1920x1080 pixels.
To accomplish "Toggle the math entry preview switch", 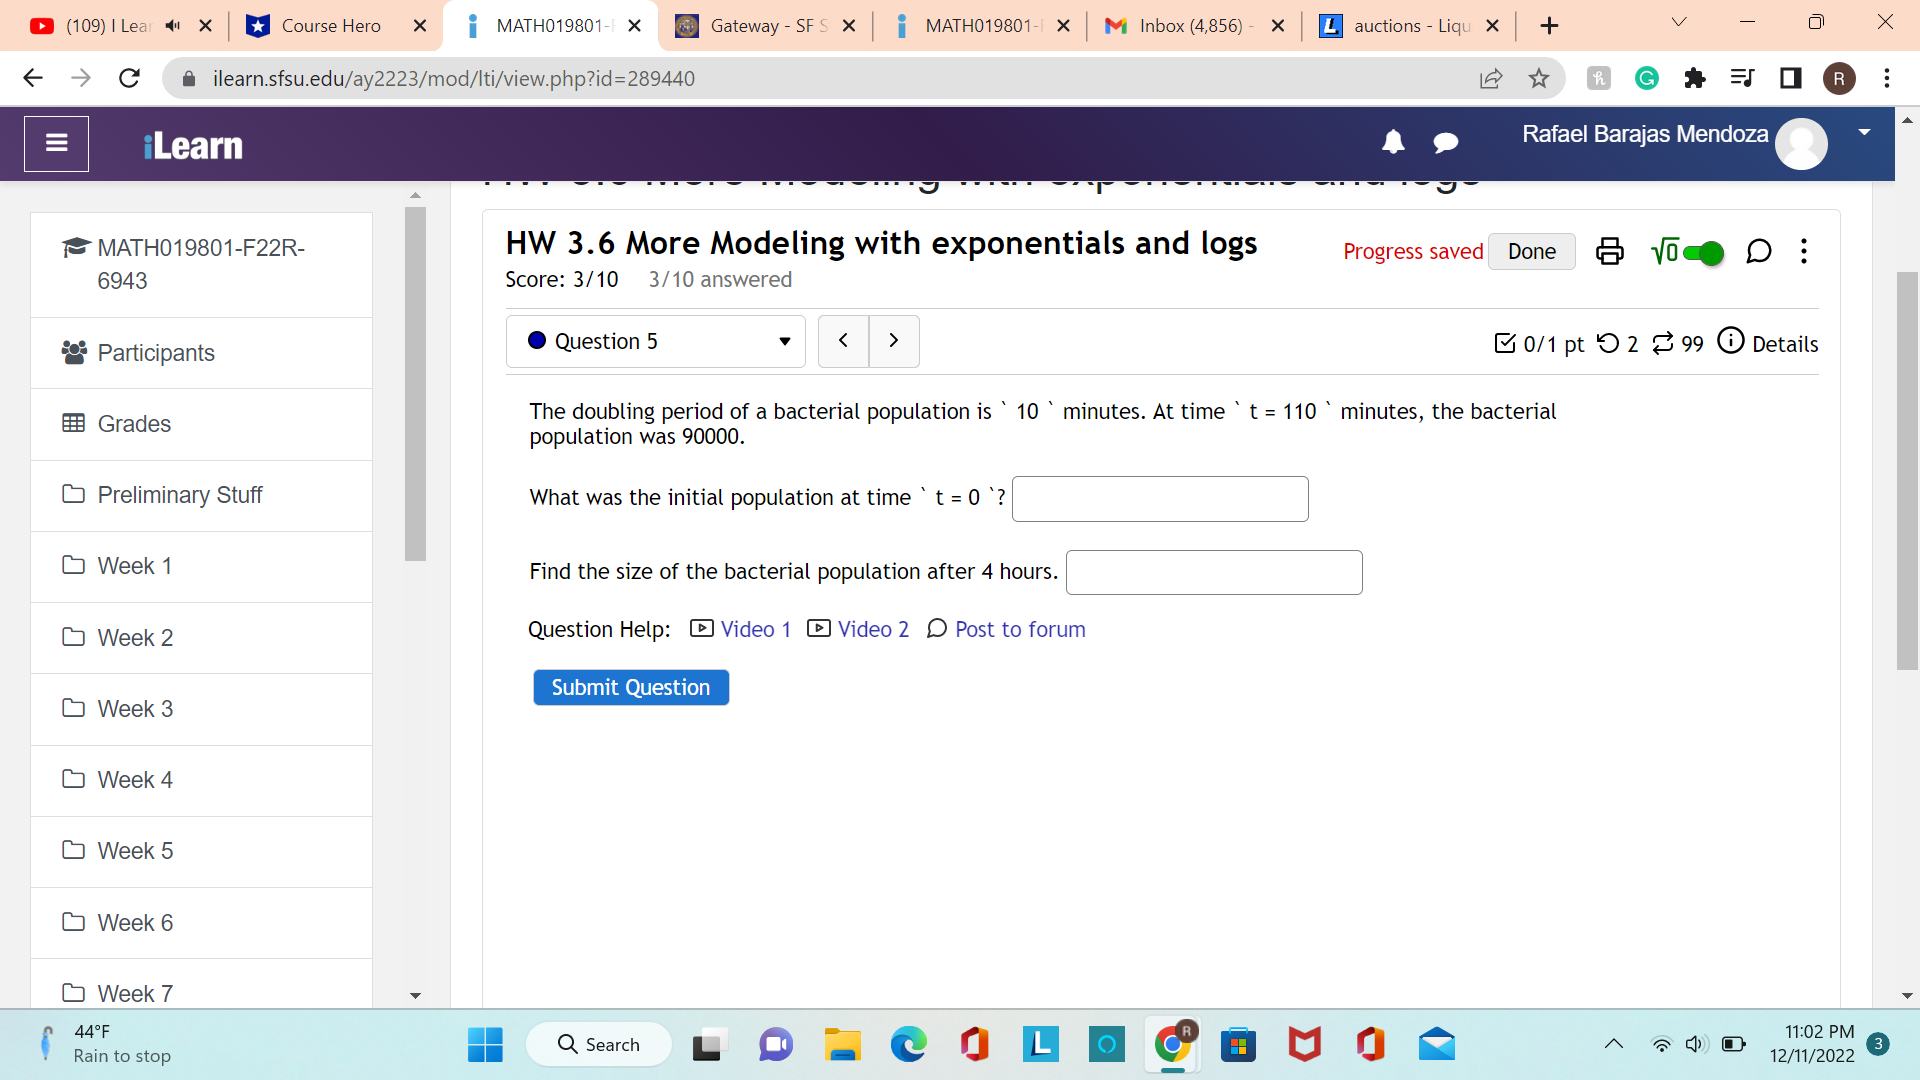I will (x=1702, y=253).
